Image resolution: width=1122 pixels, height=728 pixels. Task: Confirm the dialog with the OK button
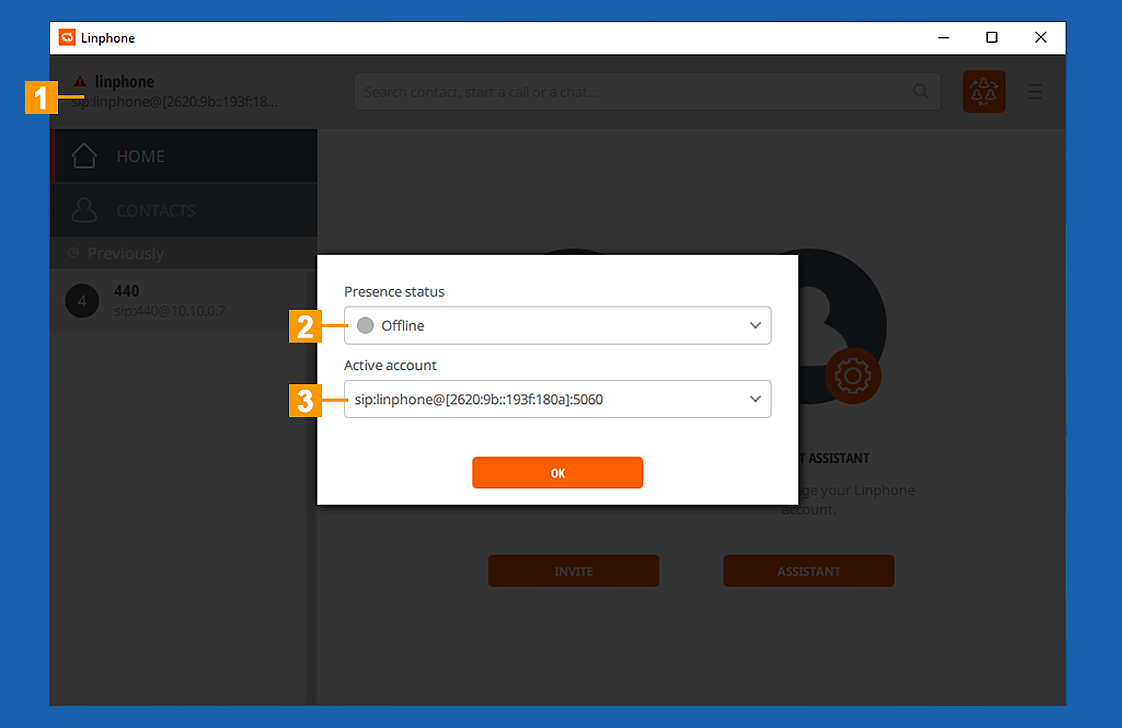click(x=557, y=473)
